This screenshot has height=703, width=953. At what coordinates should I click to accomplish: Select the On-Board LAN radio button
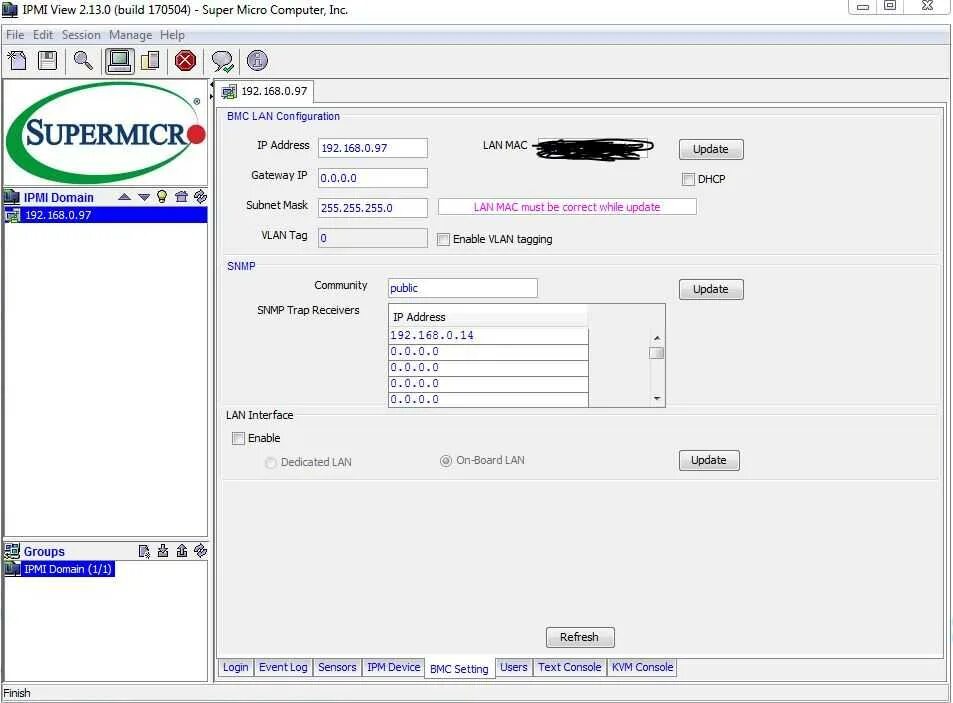(x=446, y=461)
